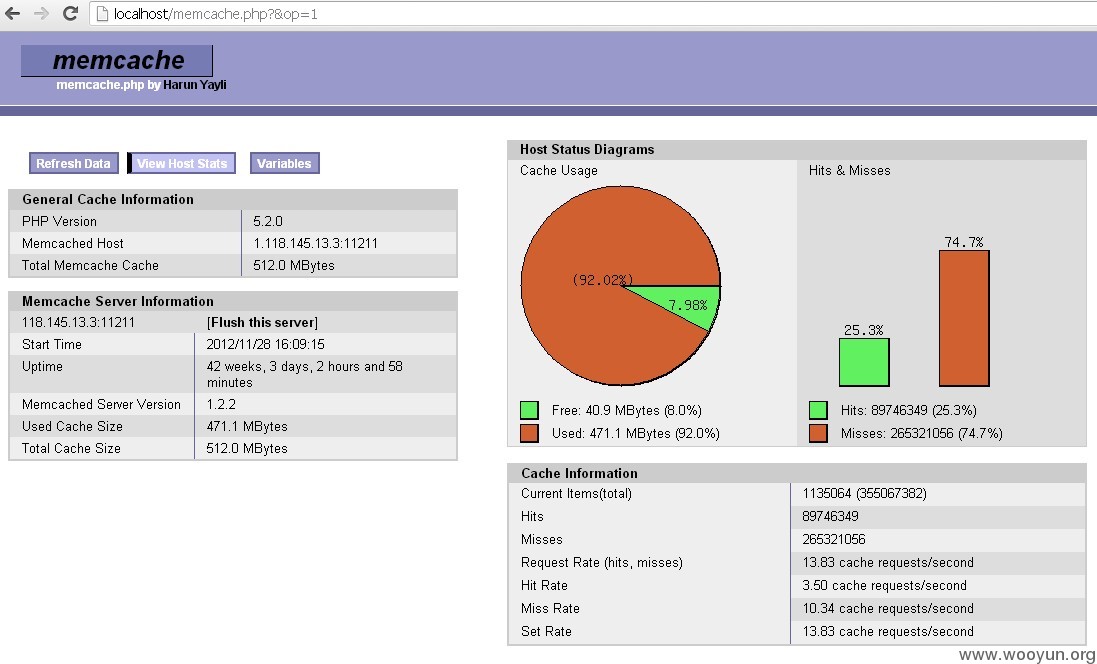Click the Used Cache Size 471.1 MBytes value
The width and height of the screenshot is (1097, 664).
pyautogui.click(x=247, y=426)
